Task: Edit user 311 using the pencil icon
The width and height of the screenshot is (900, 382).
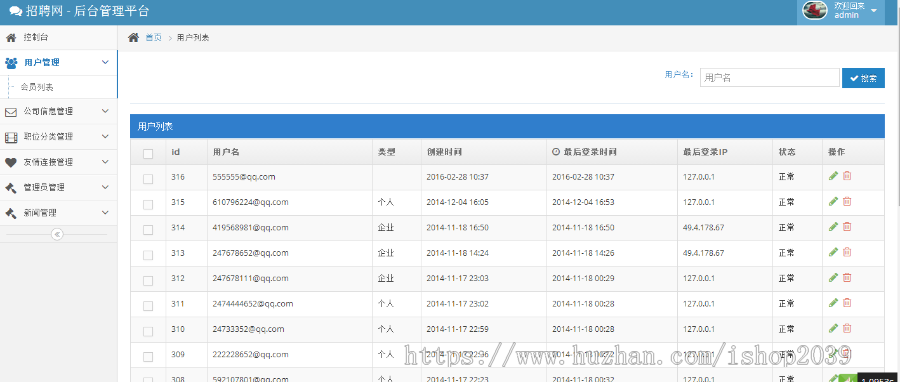Action: [x=833, y=303]
